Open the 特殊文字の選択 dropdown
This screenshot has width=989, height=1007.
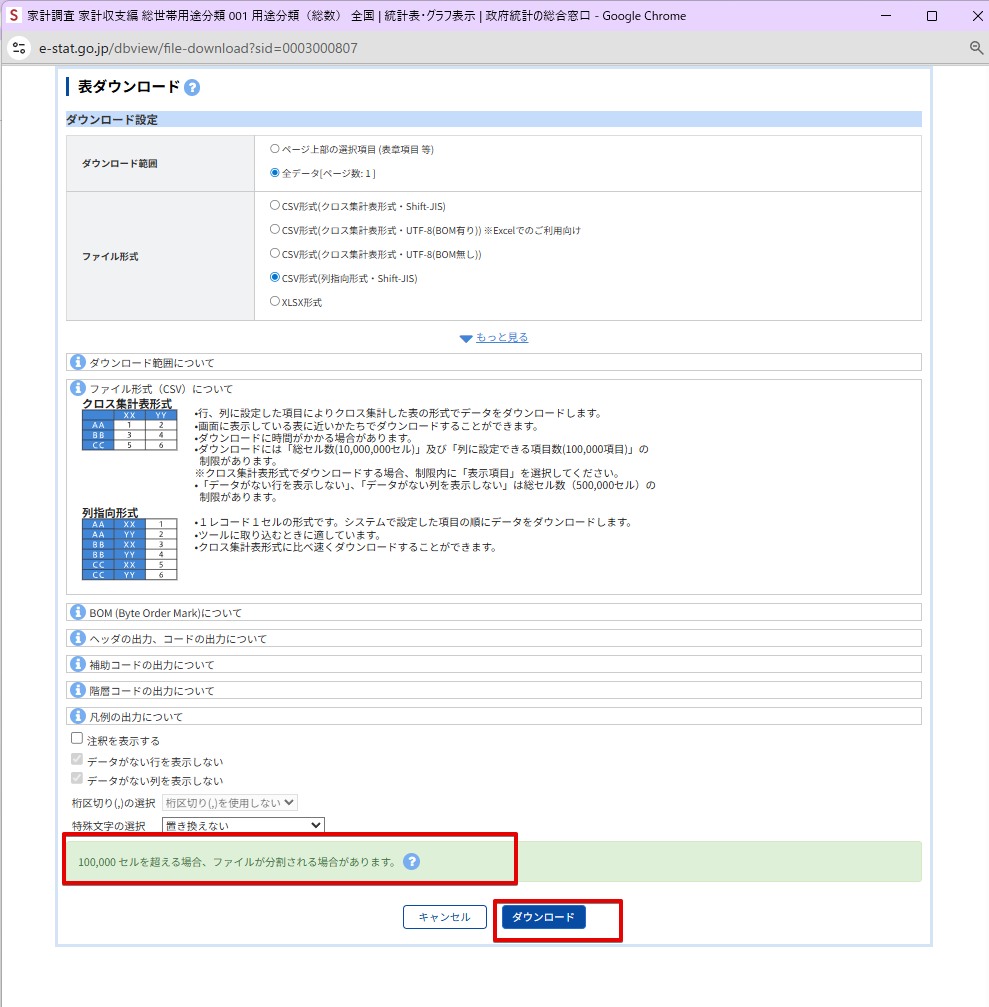point(242,825)
